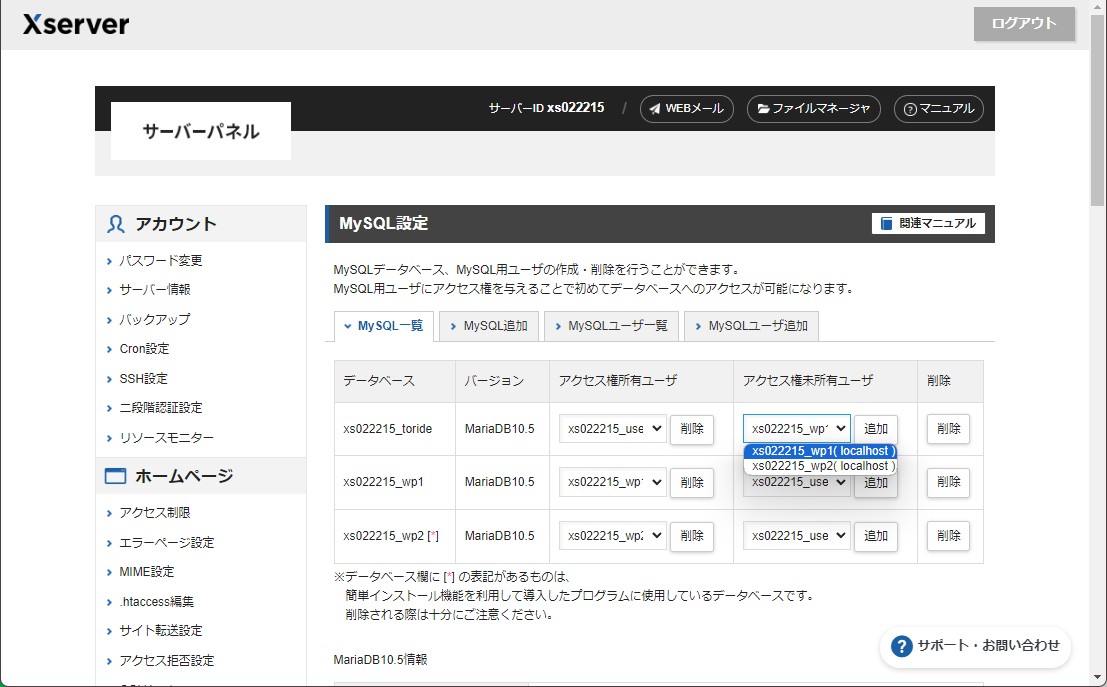Expand the access-user dropdown for xs022215_wp2

coord(613,536)
